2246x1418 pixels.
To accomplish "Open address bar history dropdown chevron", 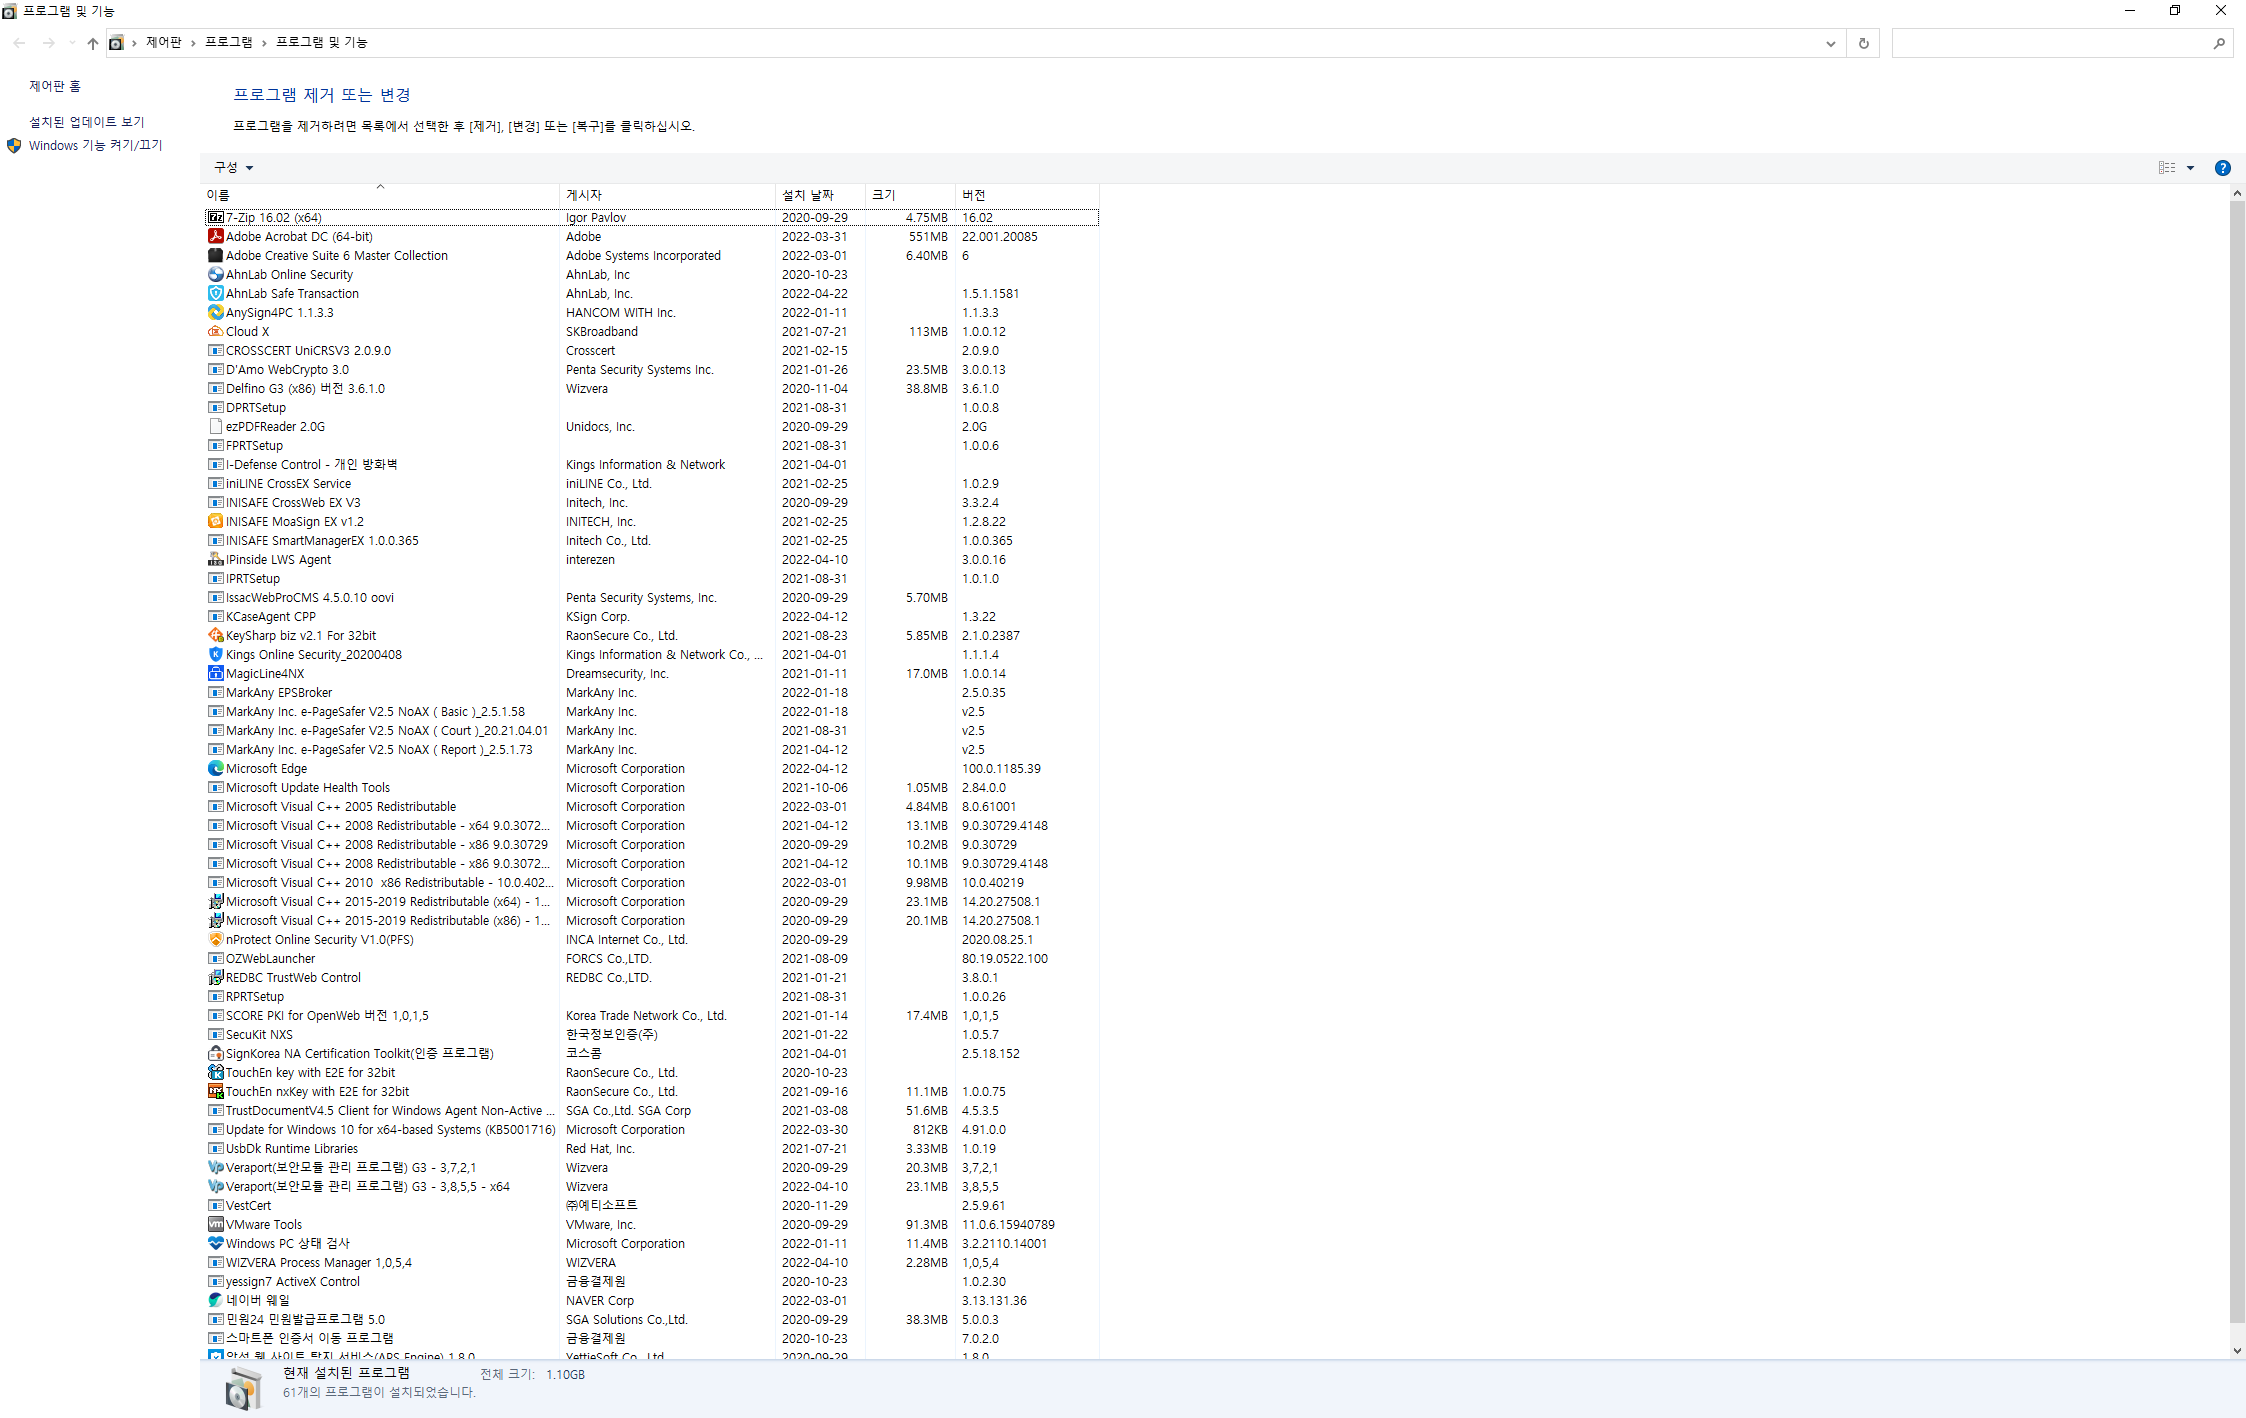I will click(x=1830, y=43).
